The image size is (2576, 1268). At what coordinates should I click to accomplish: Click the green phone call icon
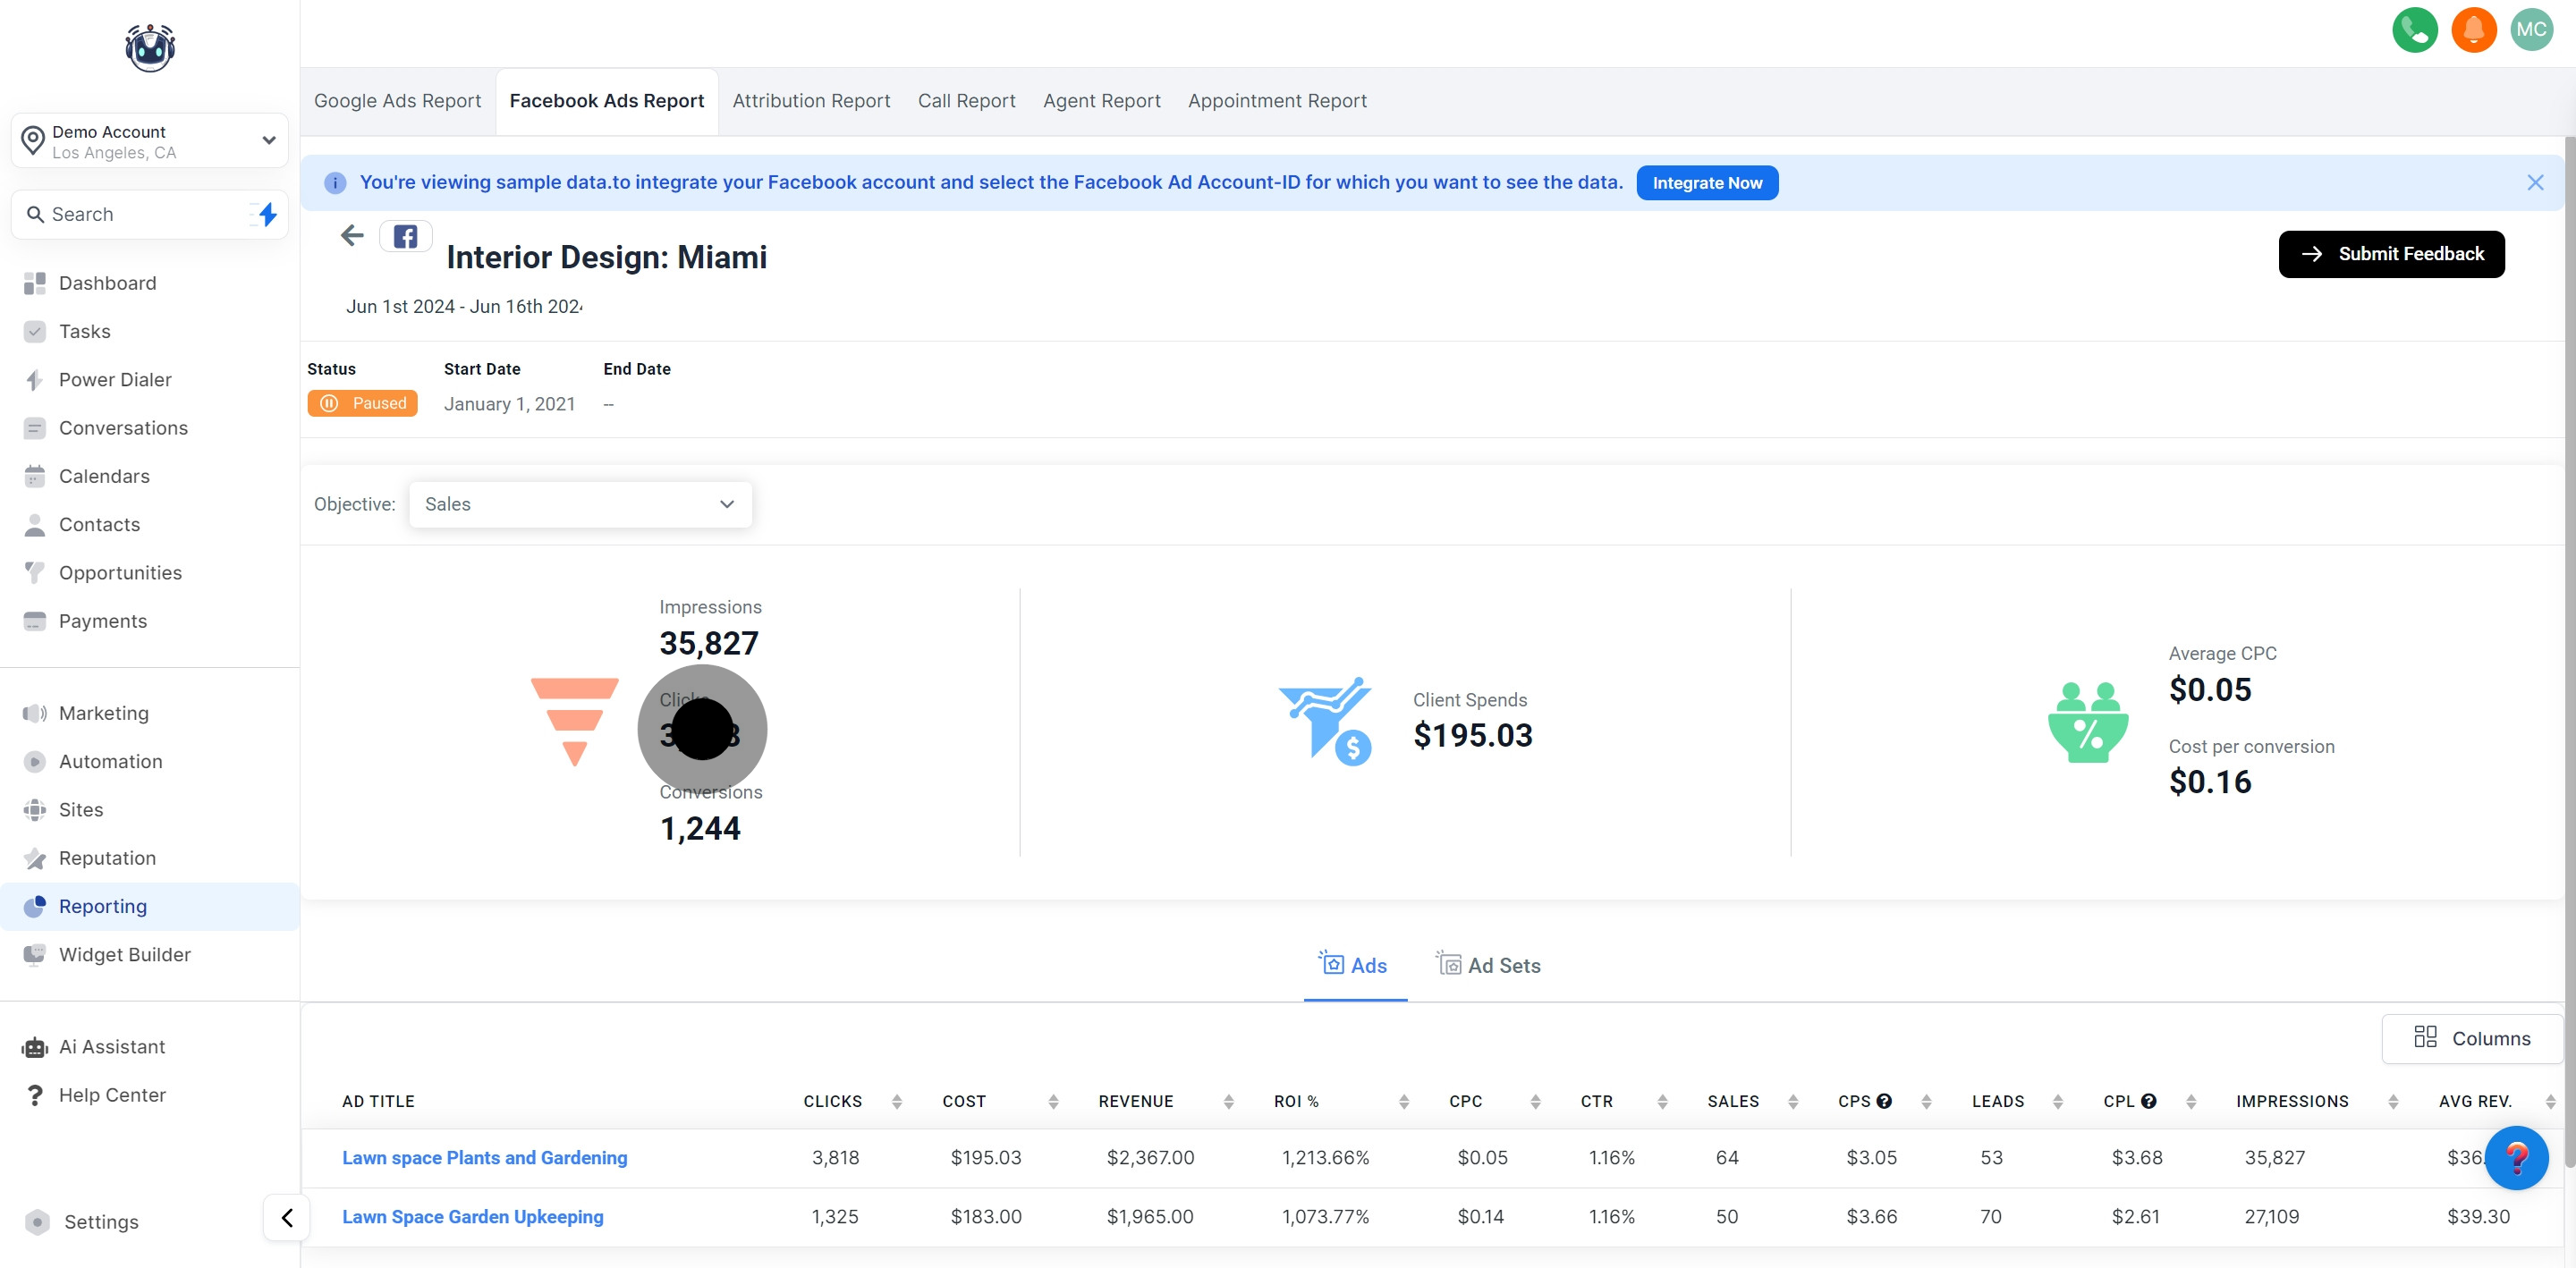point(2414,30)
